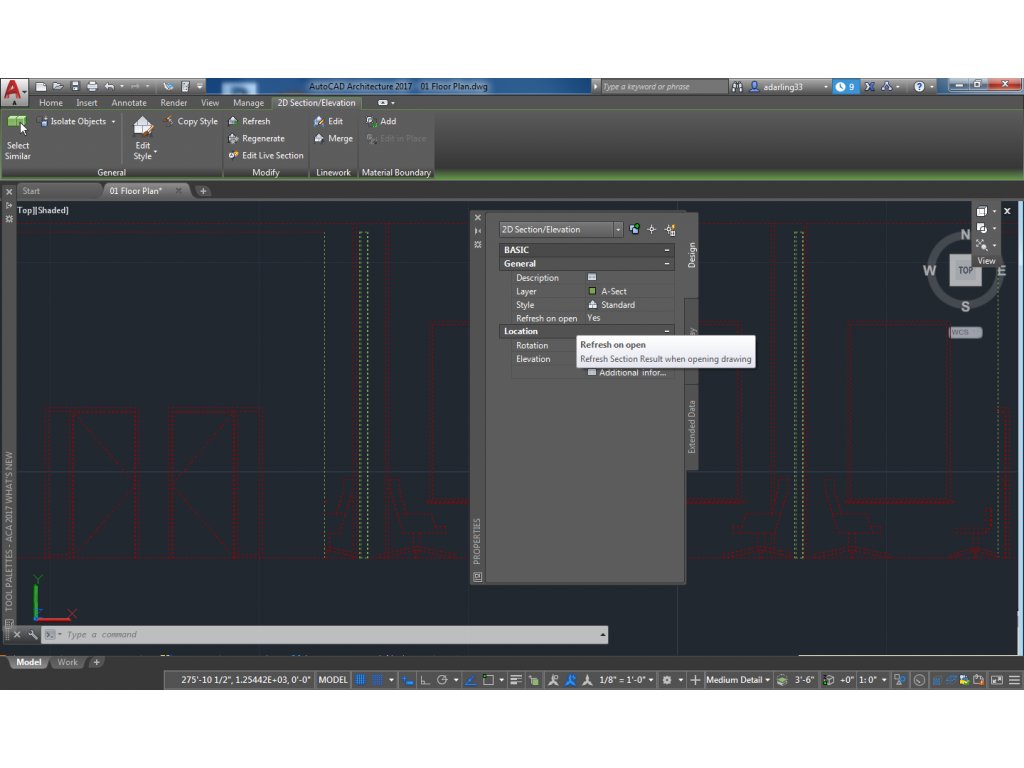1024x768 pixels.
Task: Click the TOP face of the ViewCube
Action: coord(965,270)
